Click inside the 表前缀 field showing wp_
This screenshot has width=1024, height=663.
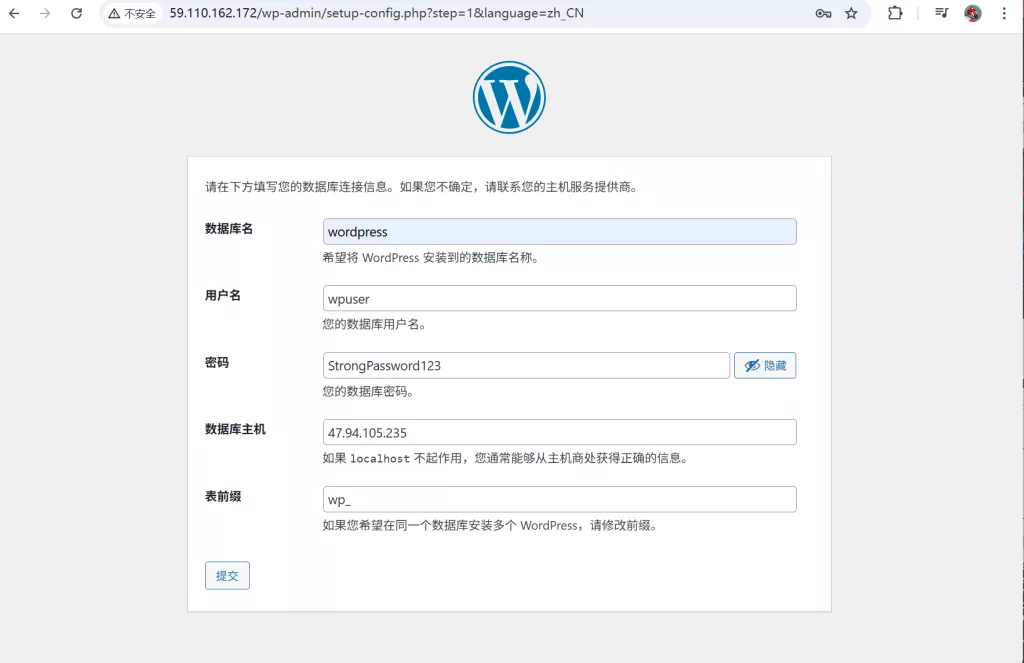(x=558, y=498)
